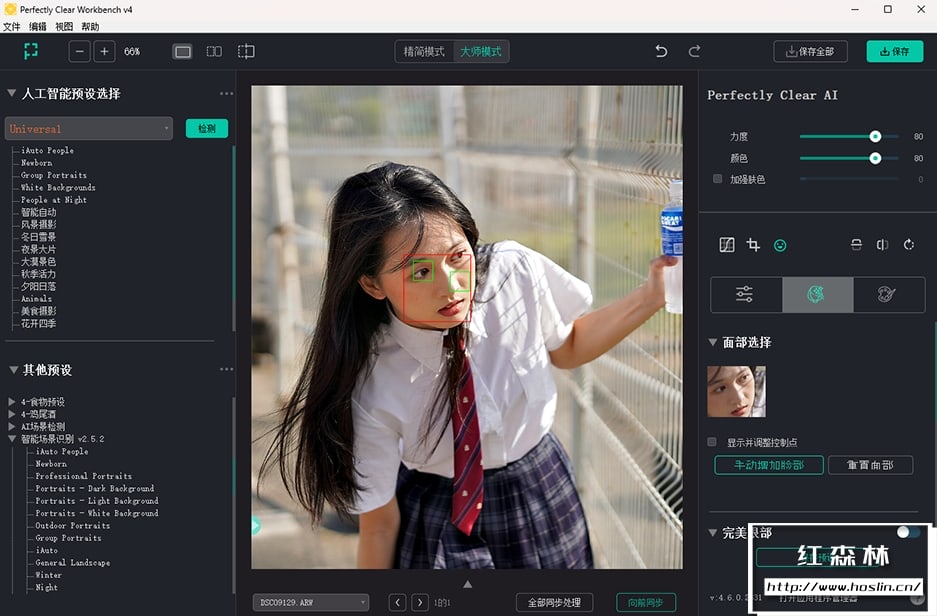Zoom out with the minus button
The height and width of the screenshot is (616, 937).
coord(79,51)
